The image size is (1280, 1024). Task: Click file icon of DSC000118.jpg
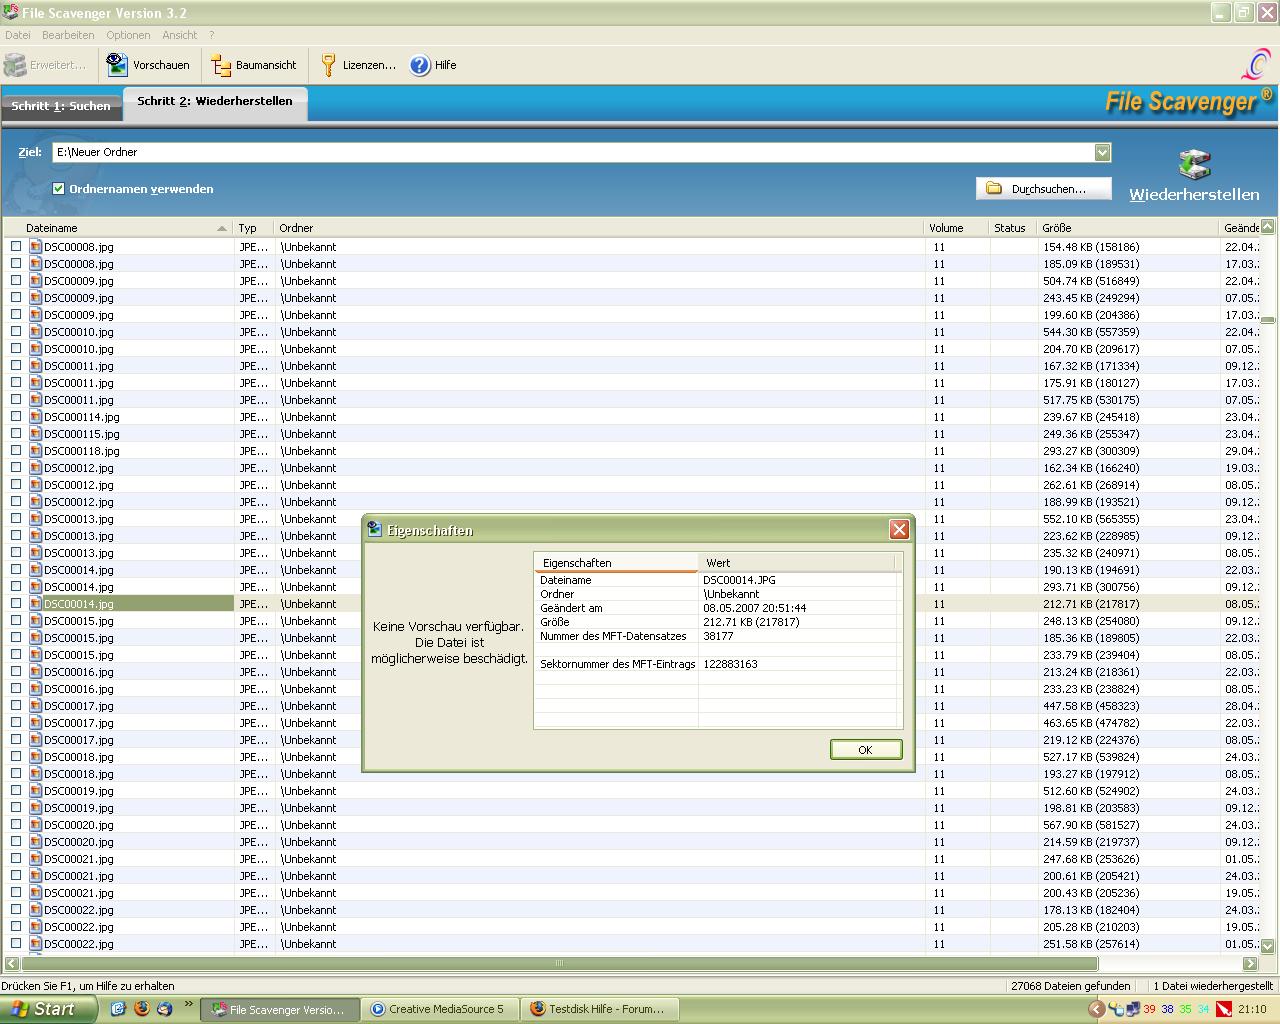point(36,451)
